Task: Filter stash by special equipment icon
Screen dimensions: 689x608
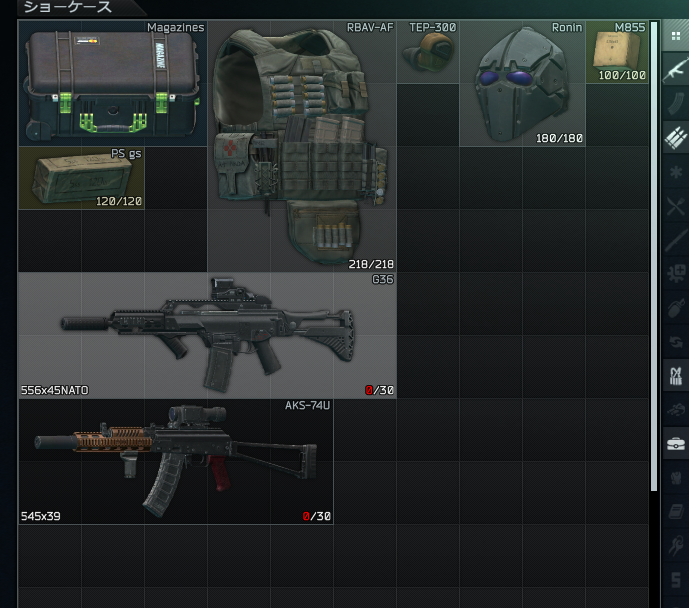Action: (x=676, y=410)
